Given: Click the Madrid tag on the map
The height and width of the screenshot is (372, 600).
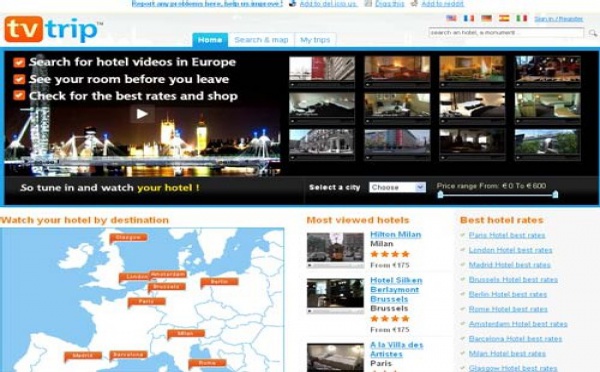Looking at the screenshot, I should [x=83, y=356].
